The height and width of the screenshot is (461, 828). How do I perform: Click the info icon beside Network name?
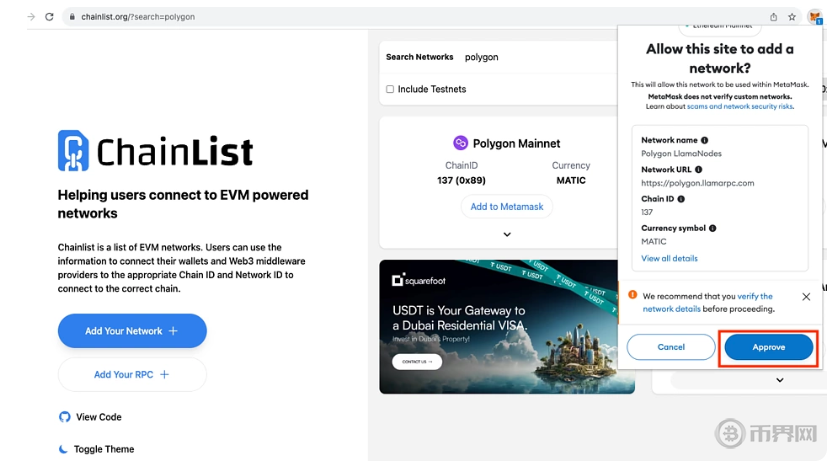tap(705, 141)
